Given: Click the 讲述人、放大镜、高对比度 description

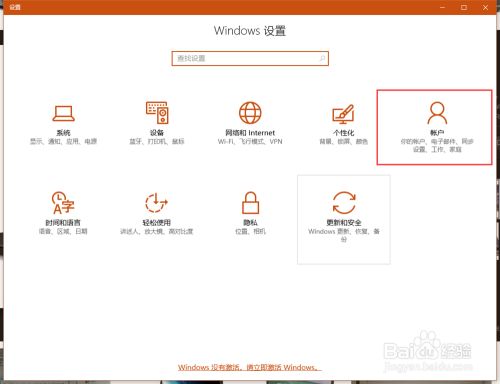Looking at the screenshot, I should coord(157,231).
